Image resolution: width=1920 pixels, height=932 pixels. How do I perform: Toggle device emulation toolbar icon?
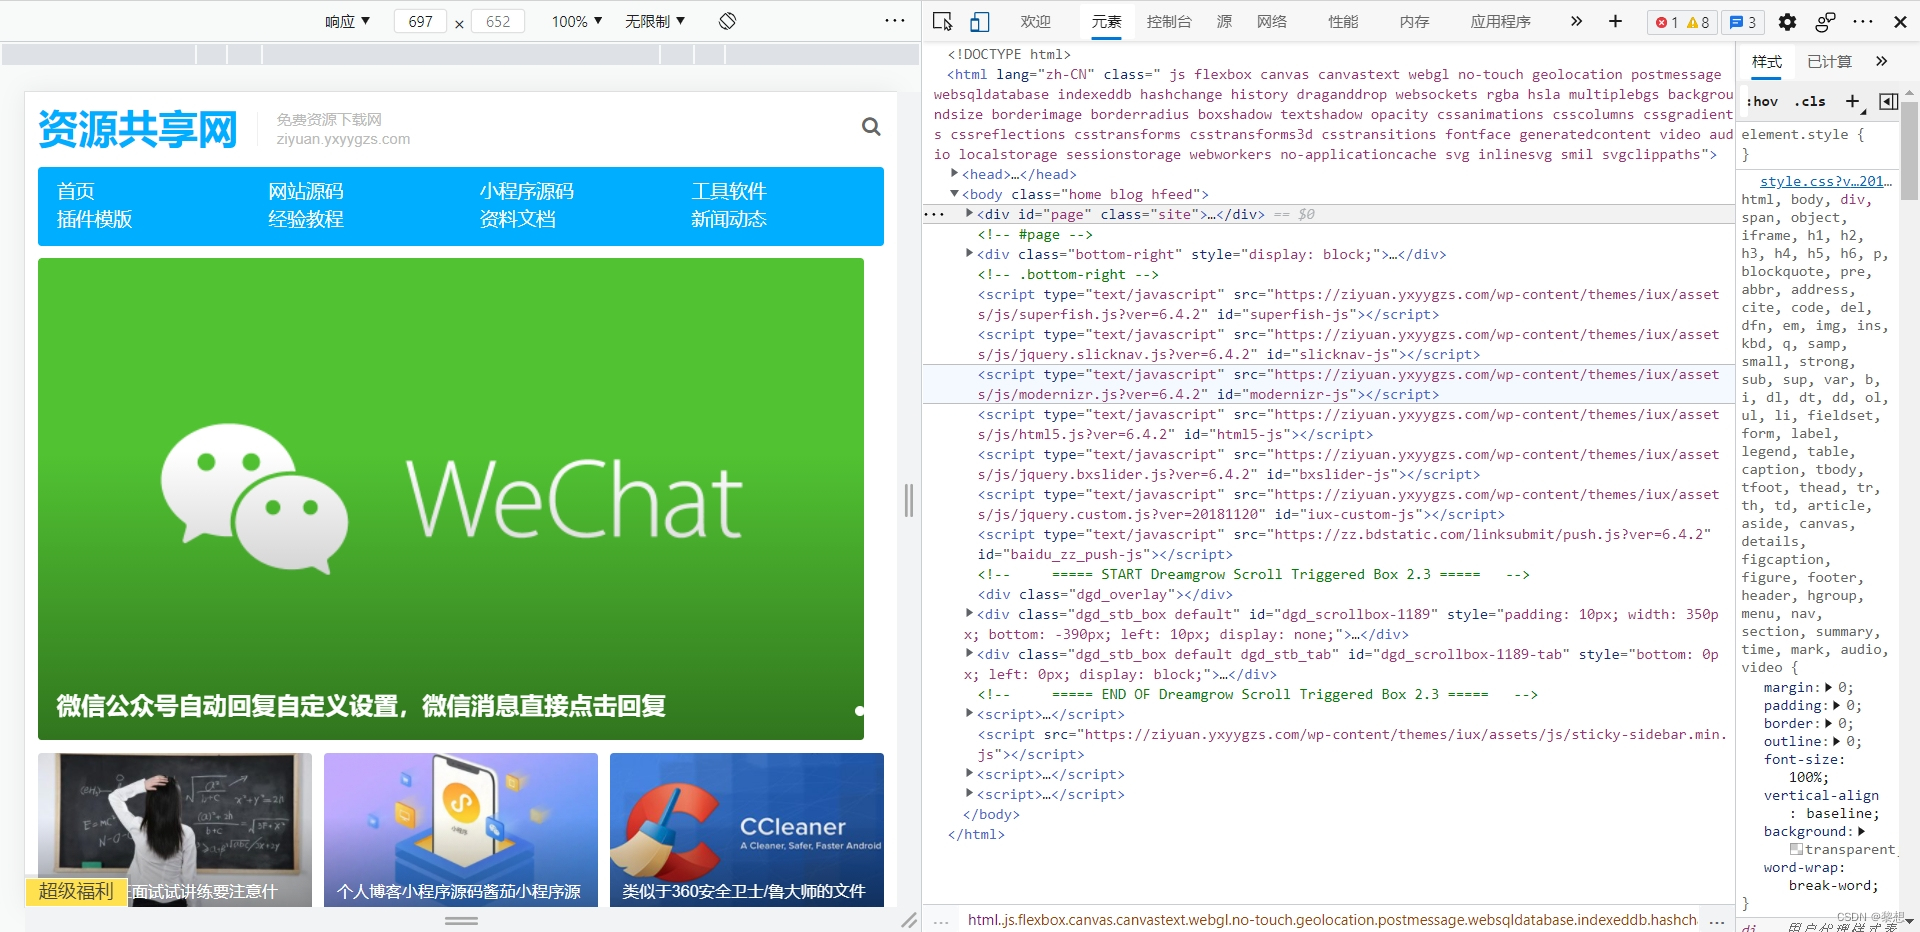pyautogui.click(x=980, y=21)
